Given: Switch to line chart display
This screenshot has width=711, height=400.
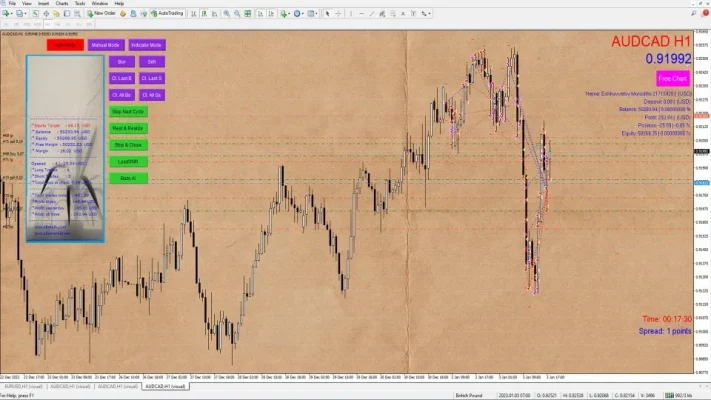Looking at the screenshot, I should click(214, 14).
